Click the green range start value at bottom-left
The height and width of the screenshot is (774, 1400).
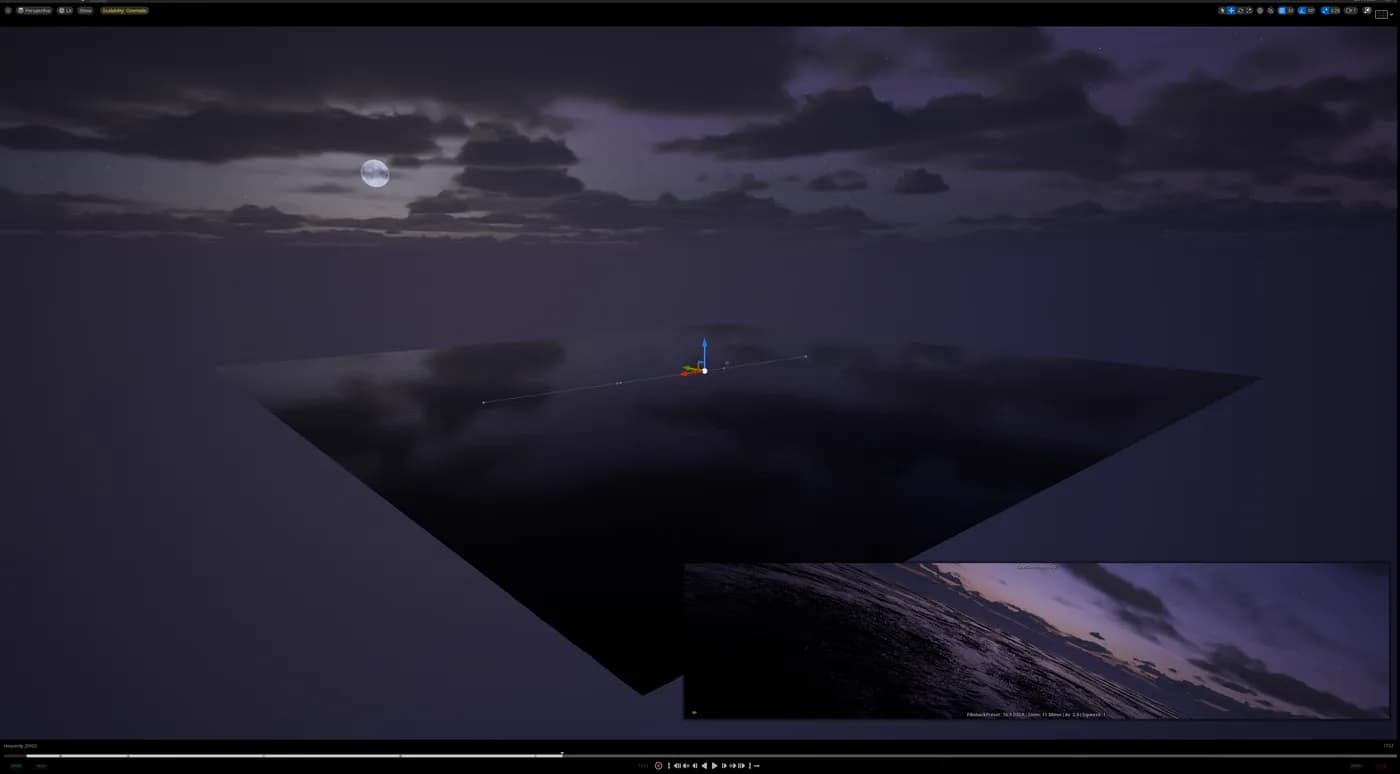coord(16,765)
